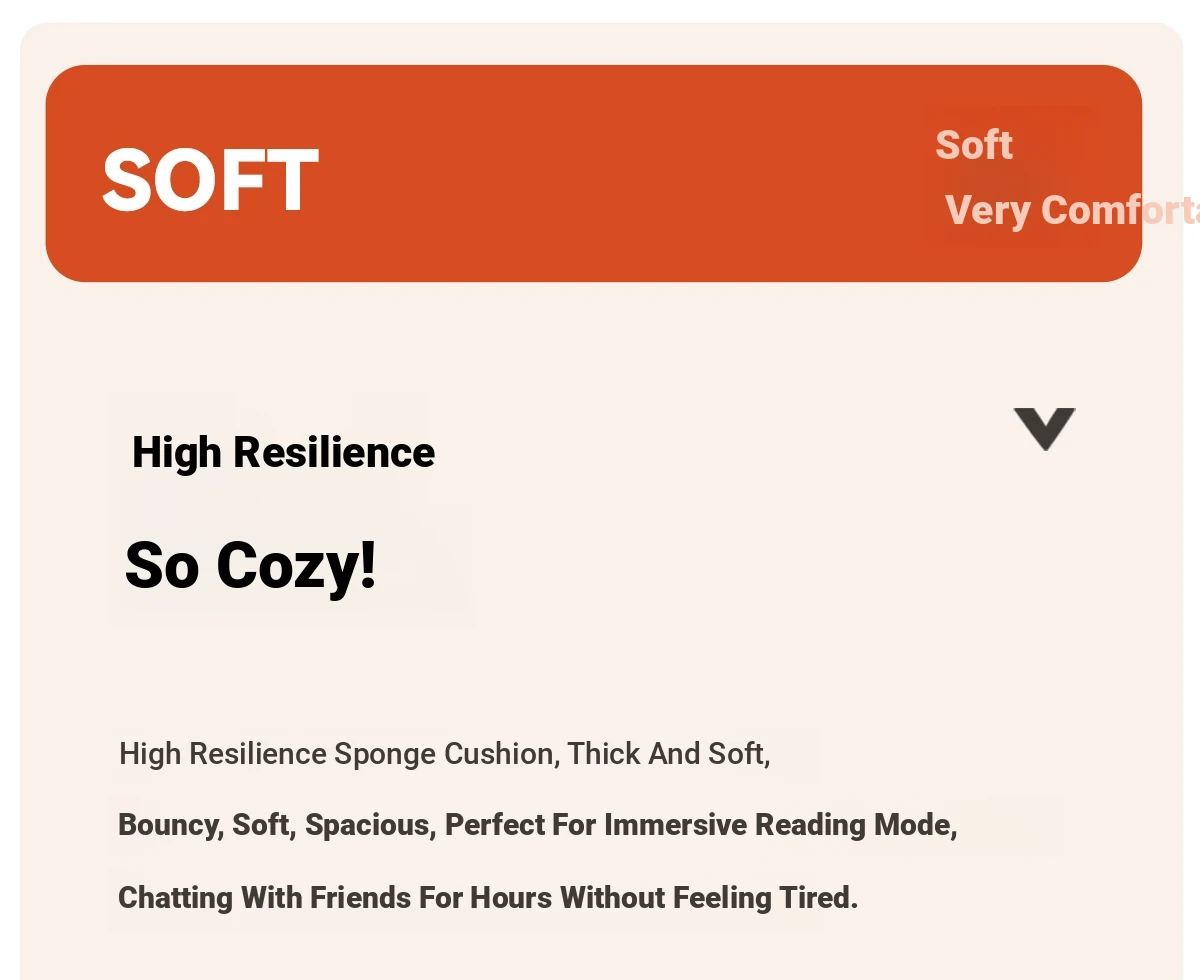
Task: Click the "Thick And Soft" phrase
Action: [x=668, y=753]
